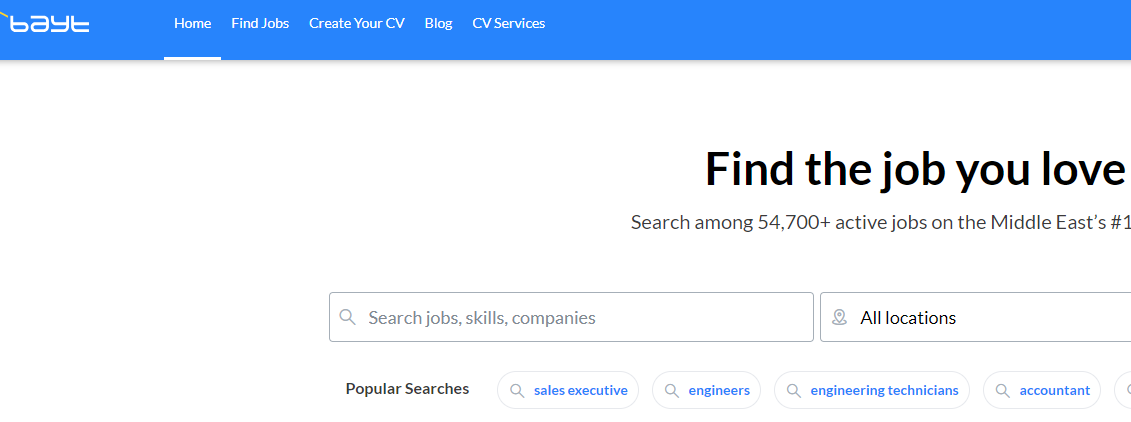Click the magnifier icon beside engineers
1131x422 pixels.
pyautogui.click(x=672, y=391)
